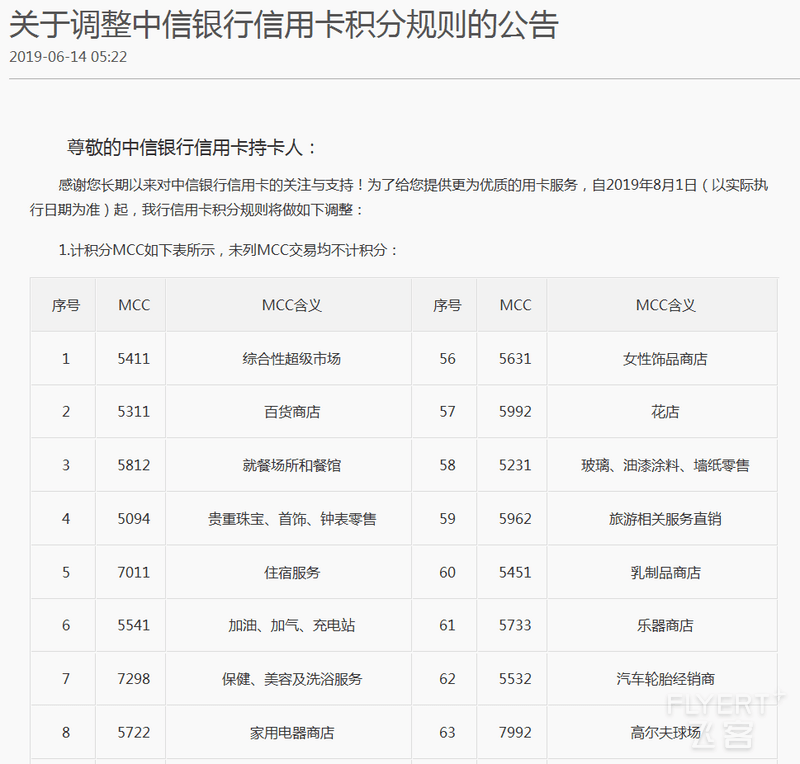The image size is (800, 764).
Task: Click cell 贵重珠宝、首饰、钟表零售
Action: tap(292, 519)
